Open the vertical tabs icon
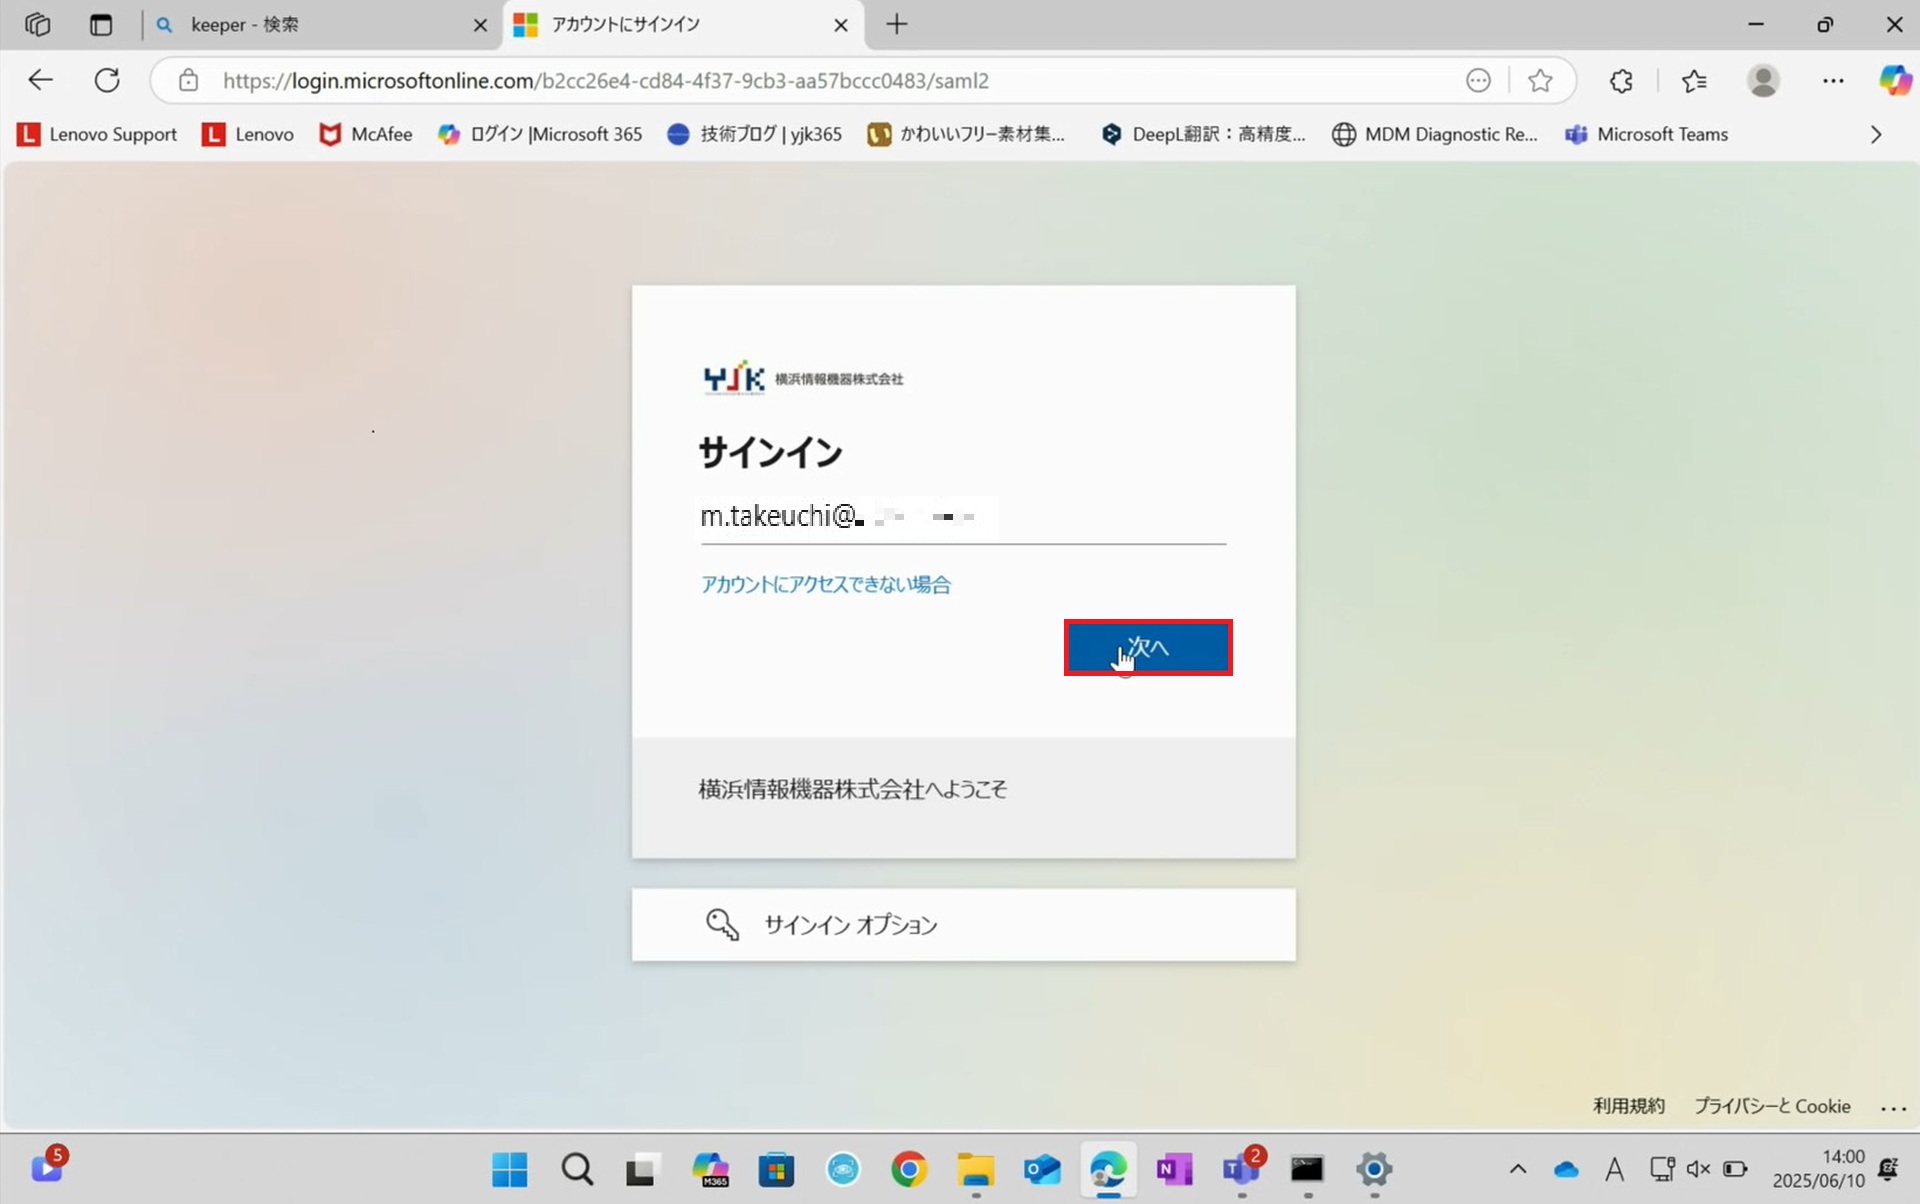Image resolution: width=1920 pixels, height=1204 pixels. click(x=101, y=25)
